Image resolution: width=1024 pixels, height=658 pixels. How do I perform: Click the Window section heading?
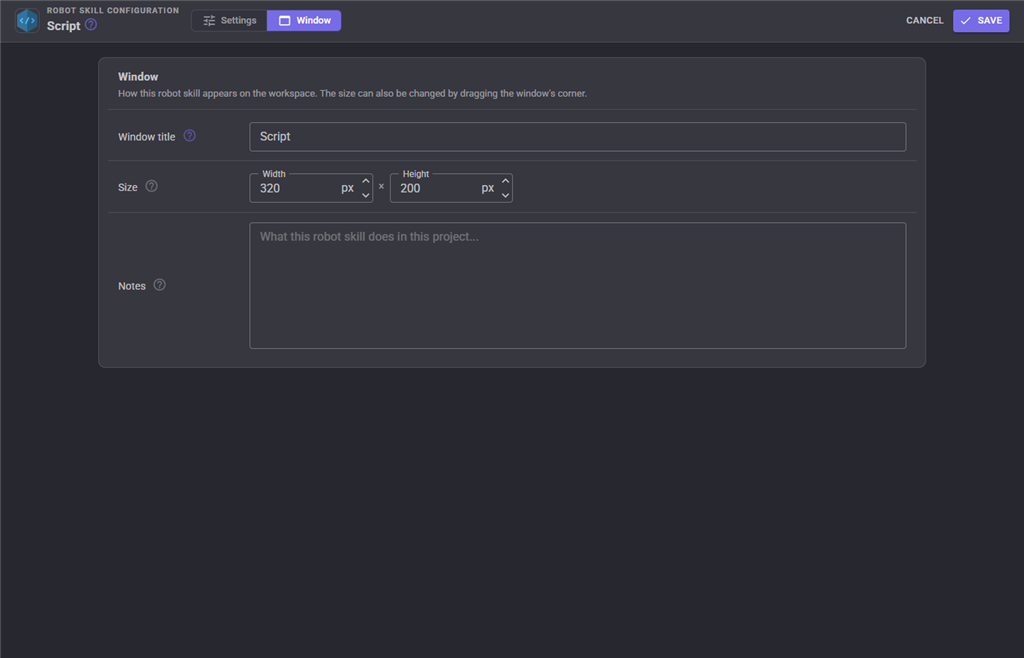tap(138, 77)
